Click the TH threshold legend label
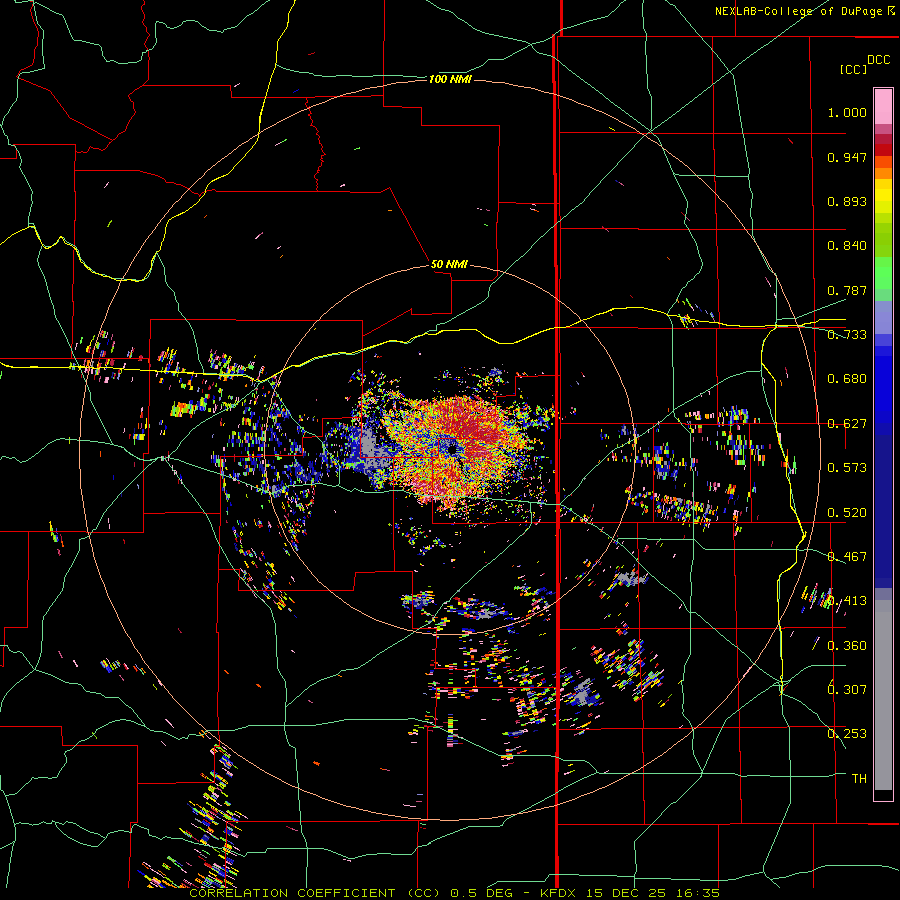This screenshot has height=900, width=900. click(859, 779)
